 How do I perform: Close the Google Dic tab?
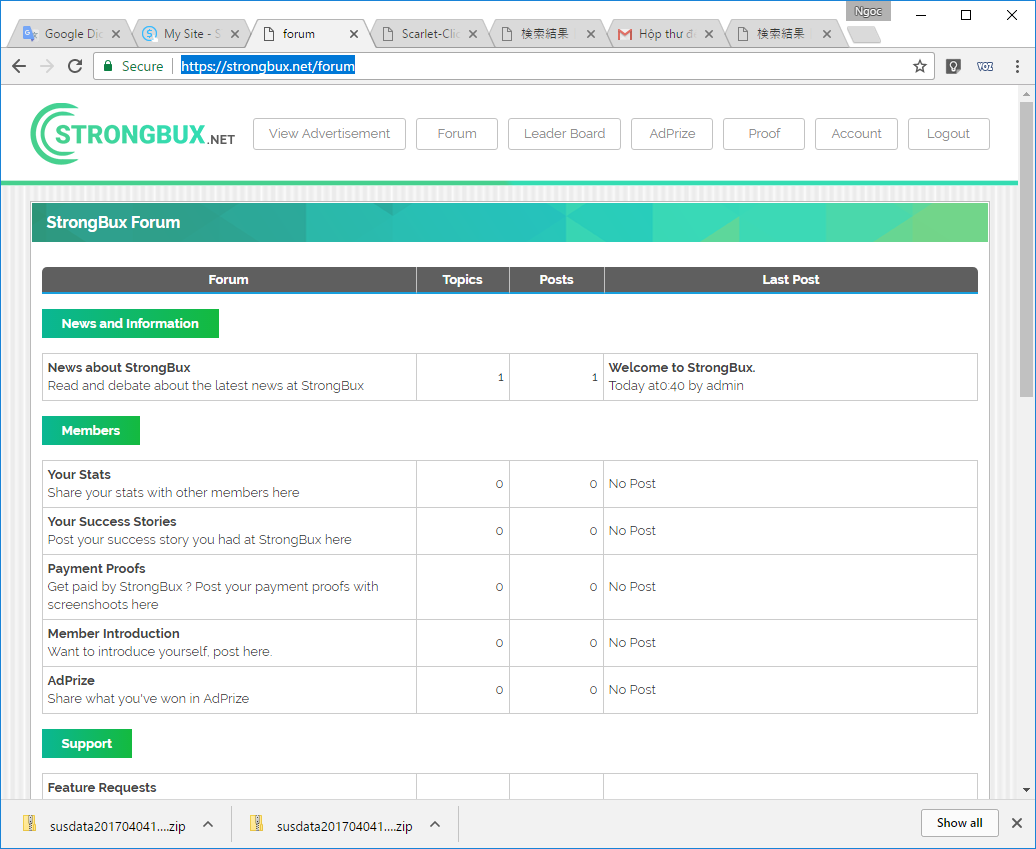click(116, 34)
